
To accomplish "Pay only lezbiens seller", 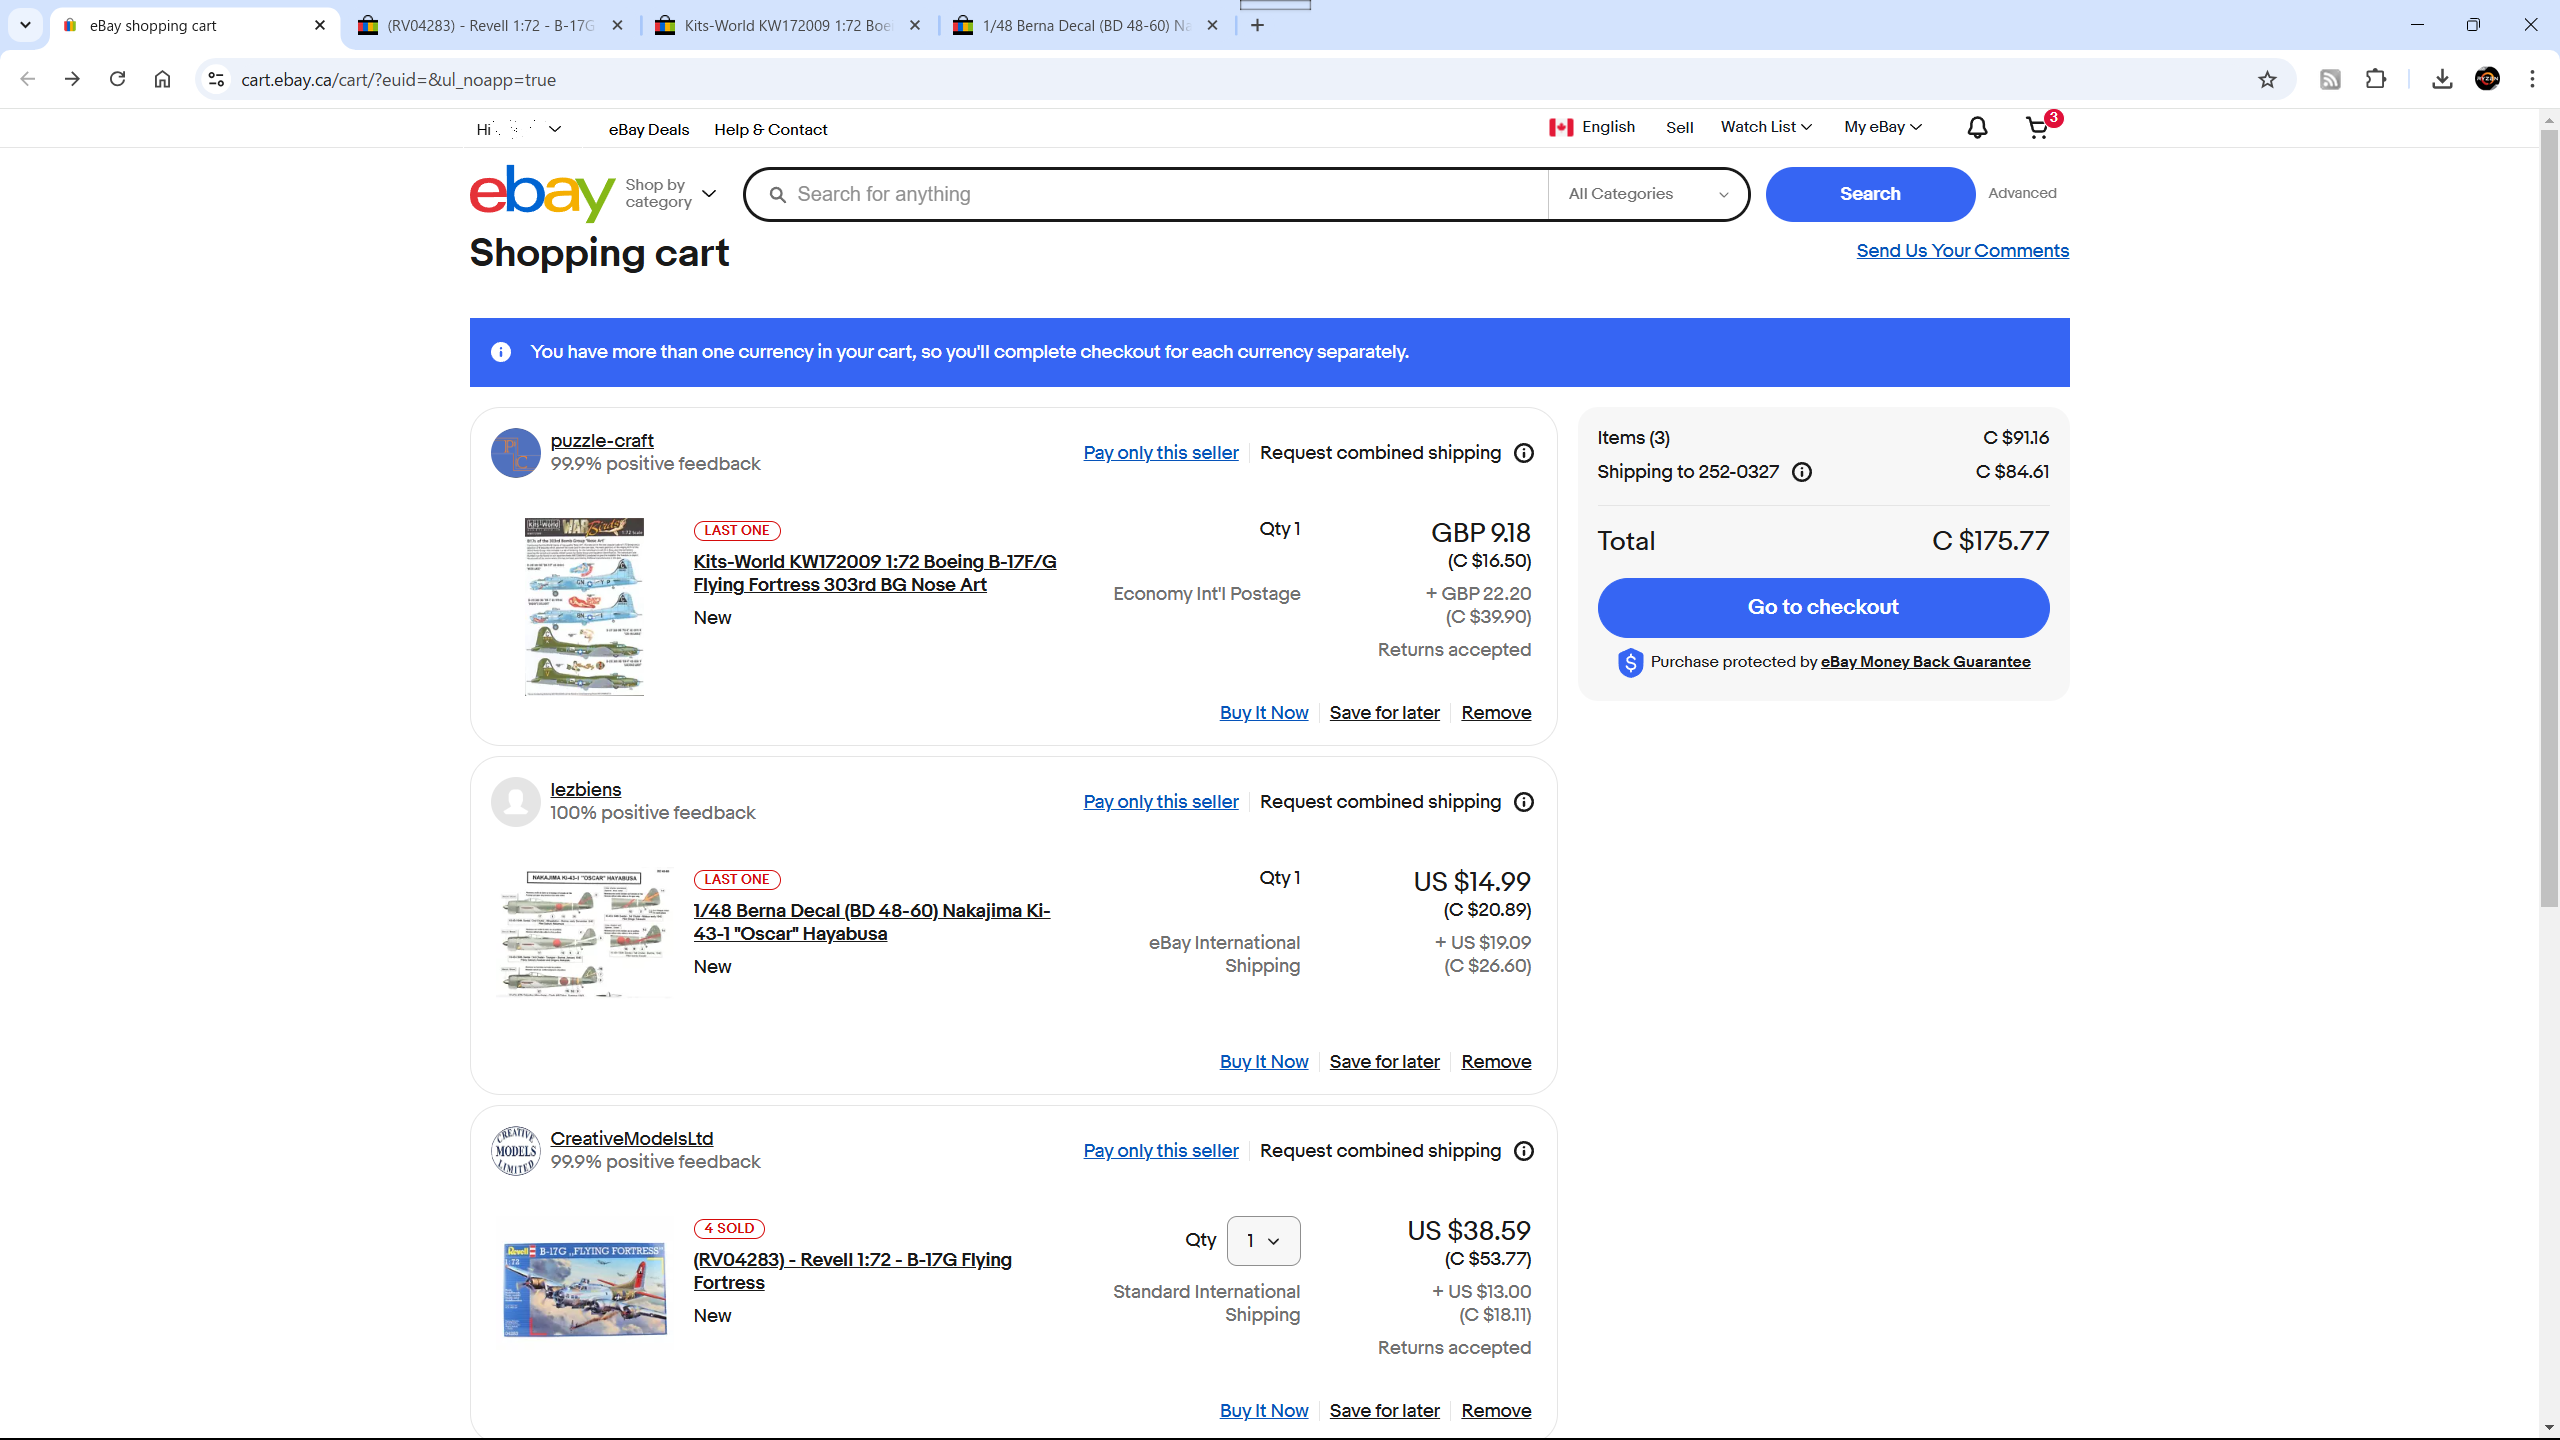I will [1161, 802].
